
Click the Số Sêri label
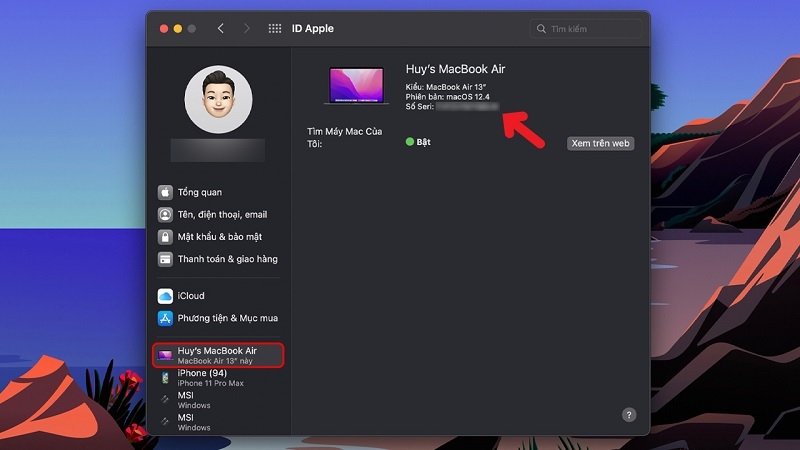(419, 106)
